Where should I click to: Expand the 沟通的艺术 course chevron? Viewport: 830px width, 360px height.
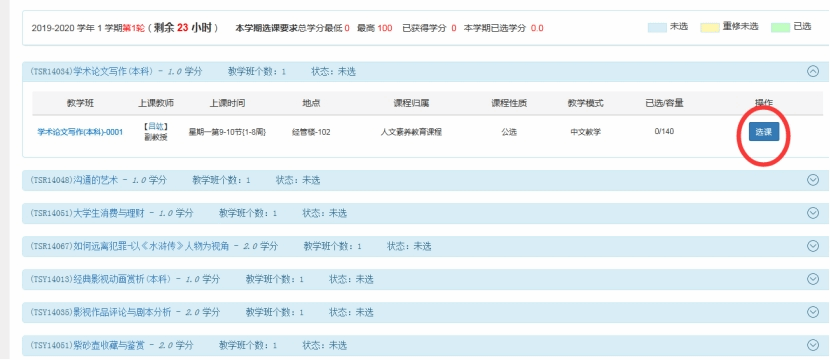click(814, 180)
